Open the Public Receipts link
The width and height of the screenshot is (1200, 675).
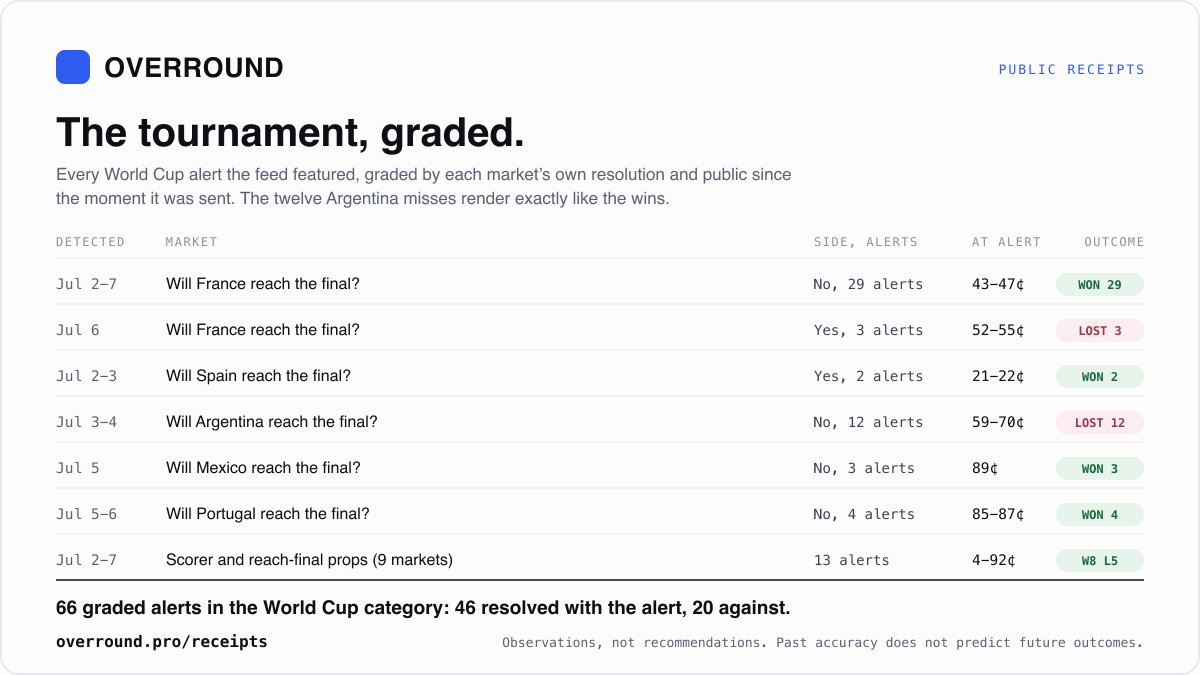click(x=1071, y=69)
